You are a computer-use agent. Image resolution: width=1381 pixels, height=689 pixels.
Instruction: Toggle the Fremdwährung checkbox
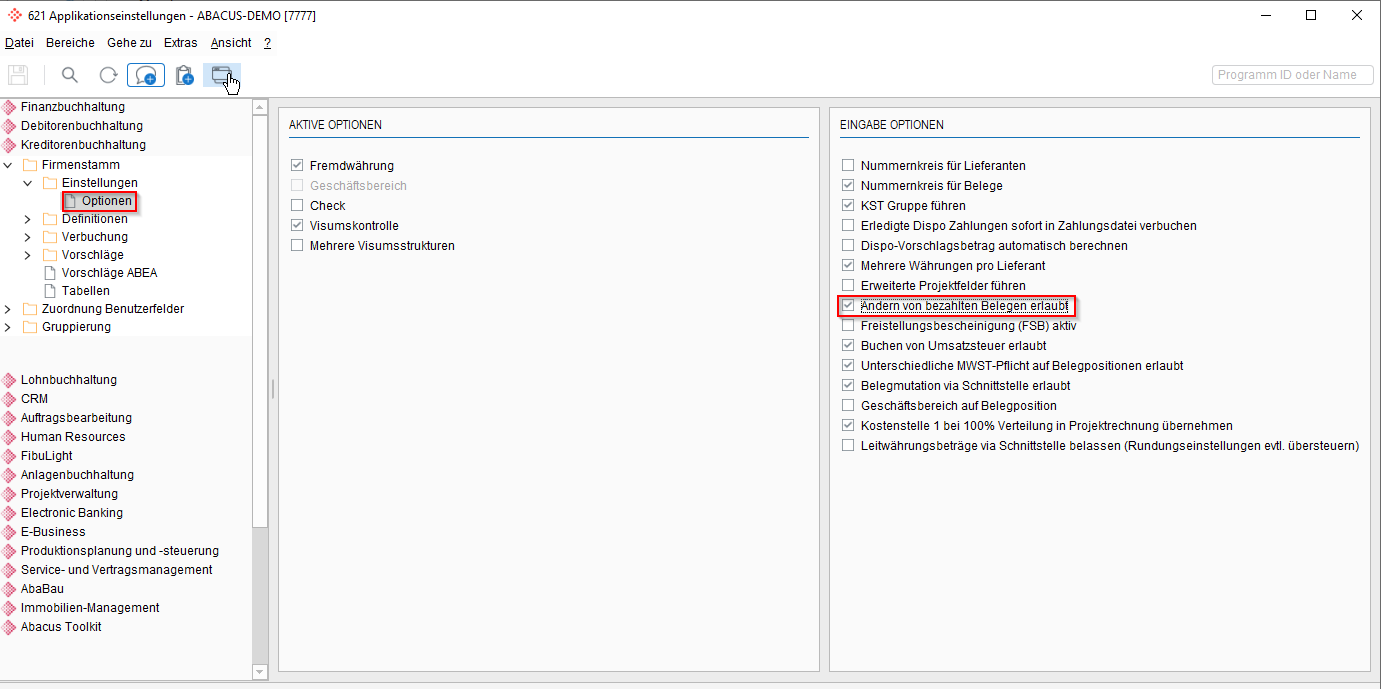pos(297,166)
